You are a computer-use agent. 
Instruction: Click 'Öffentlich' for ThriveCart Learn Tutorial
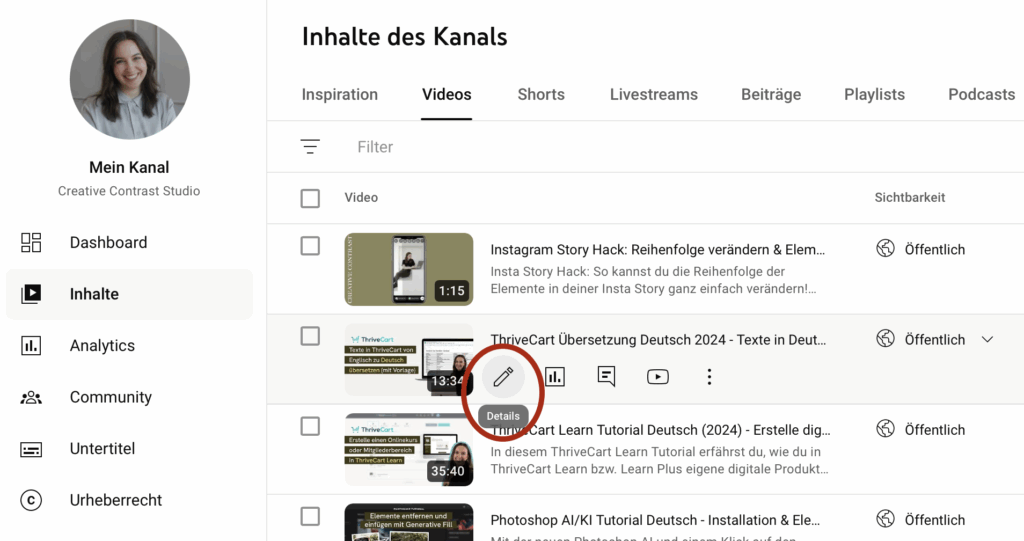[935, 430]
